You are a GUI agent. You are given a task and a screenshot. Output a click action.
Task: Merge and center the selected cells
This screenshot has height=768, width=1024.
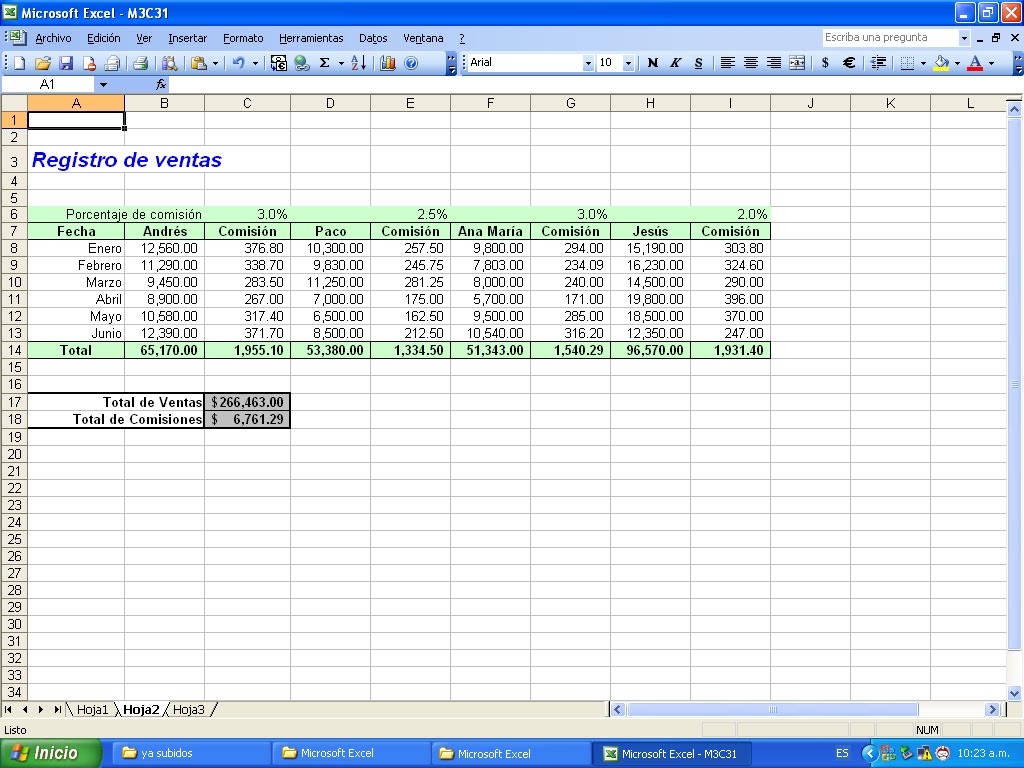(x=795, y=62)
